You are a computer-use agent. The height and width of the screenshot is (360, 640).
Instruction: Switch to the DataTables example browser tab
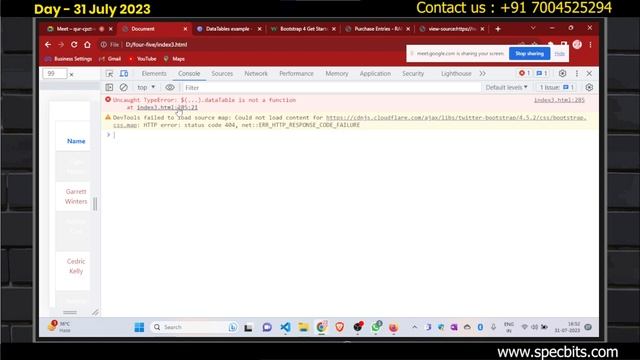[x=229, y=29]
